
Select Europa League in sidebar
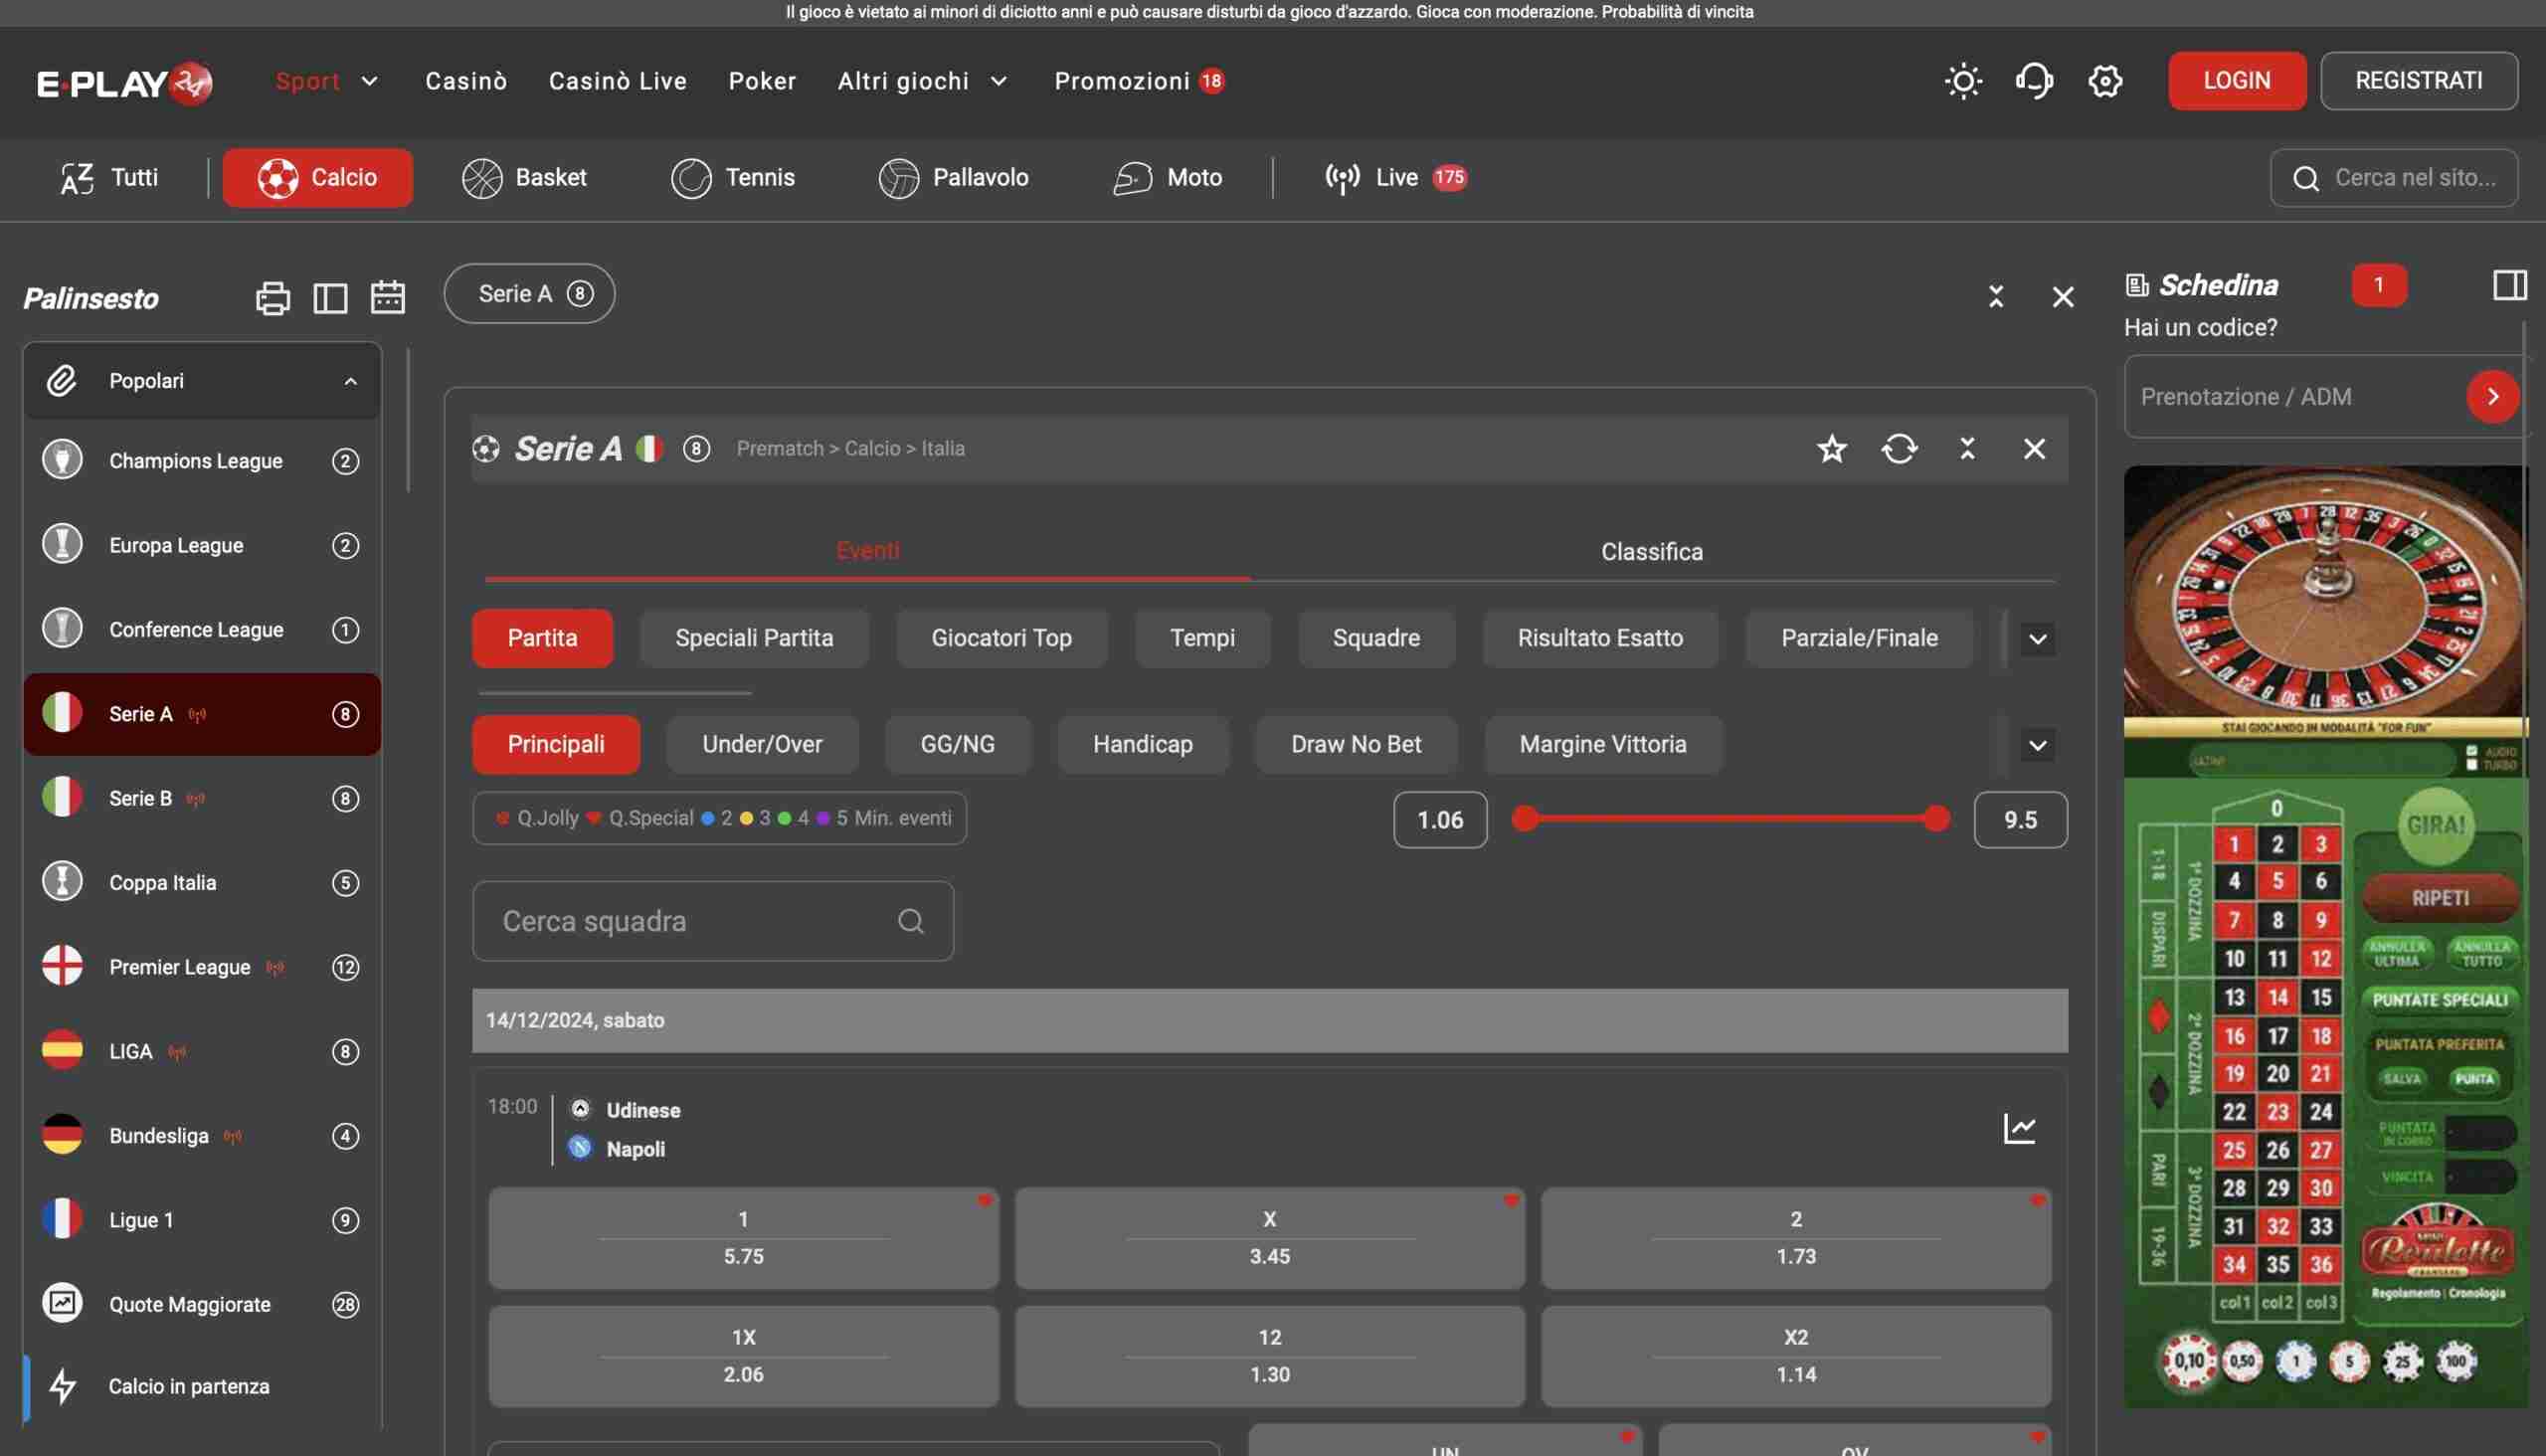tap(202, 545)
